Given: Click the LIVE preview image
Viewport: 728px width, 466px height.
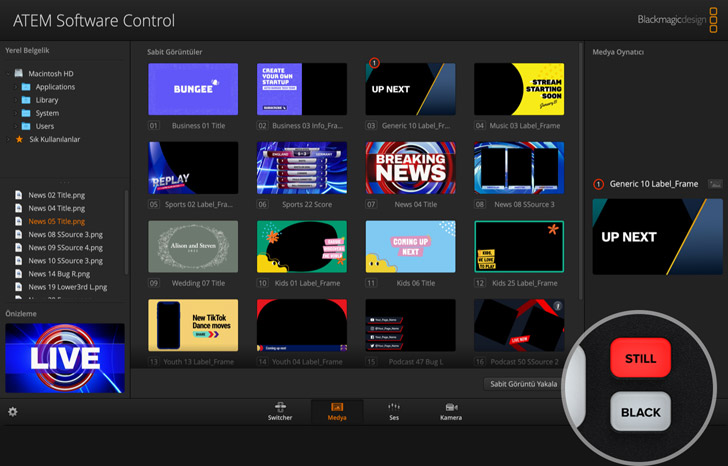Looking at the screenshot, I should [x=65, y=358].
